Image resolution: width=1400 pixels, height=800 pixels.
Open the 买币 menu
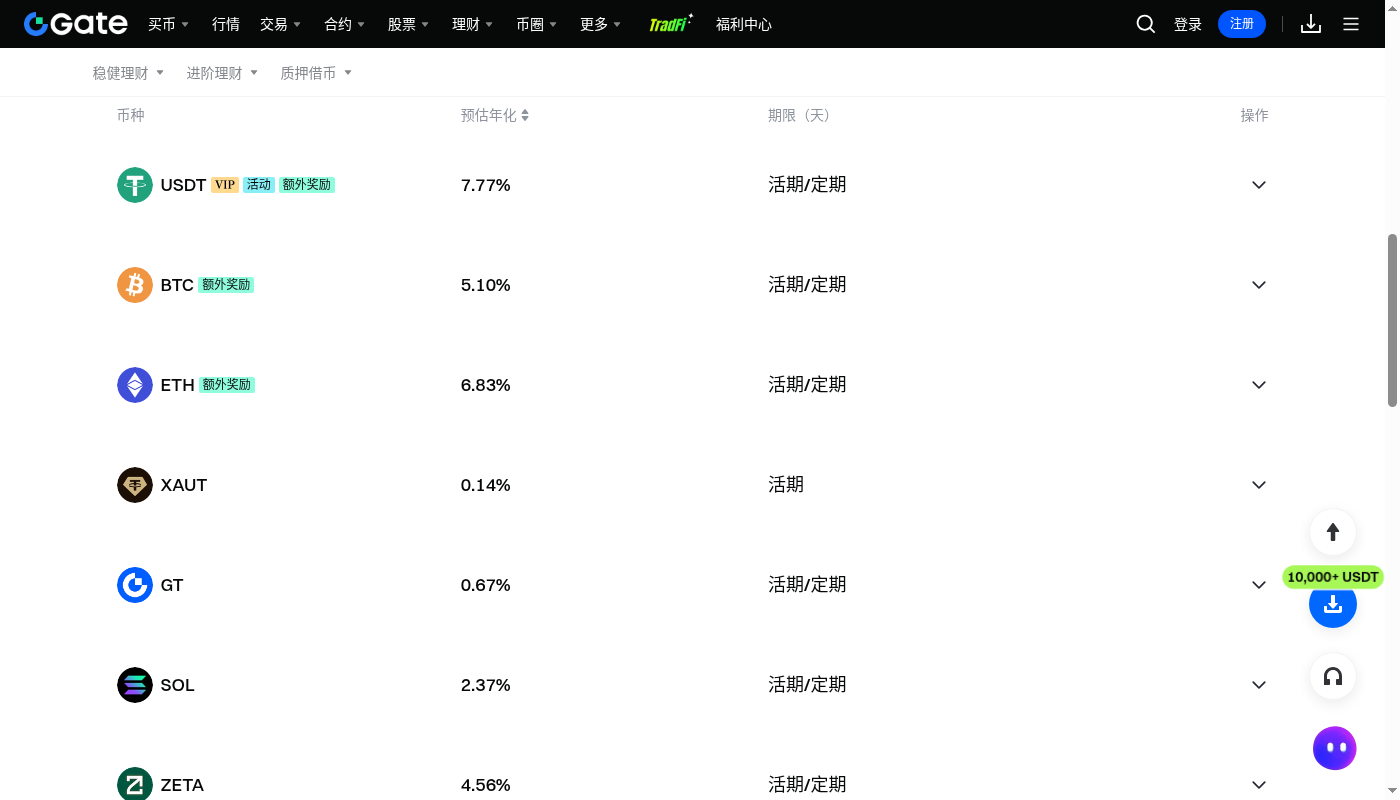tap(168, 24)
